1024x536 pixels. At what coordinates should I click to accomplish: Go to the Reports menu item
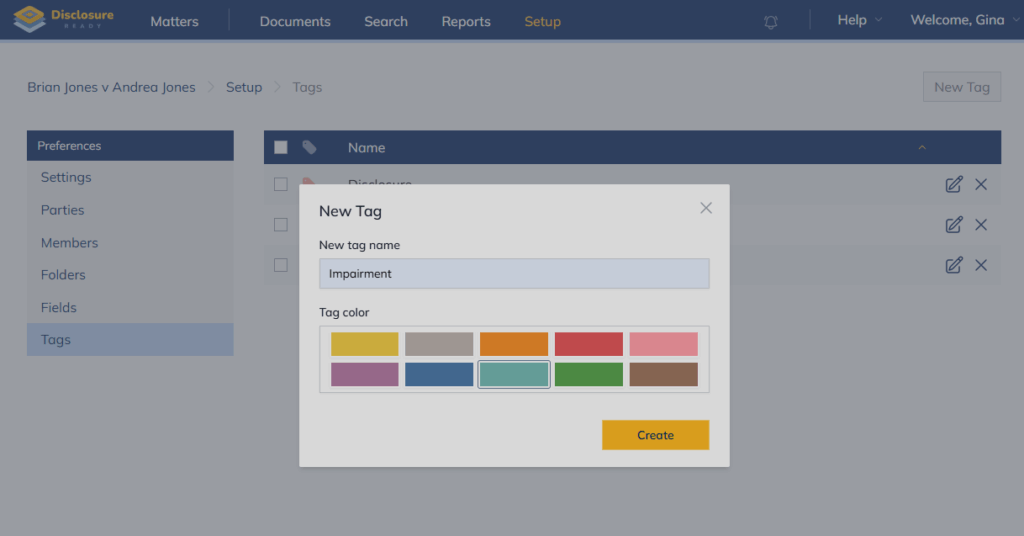coord(466,21)
